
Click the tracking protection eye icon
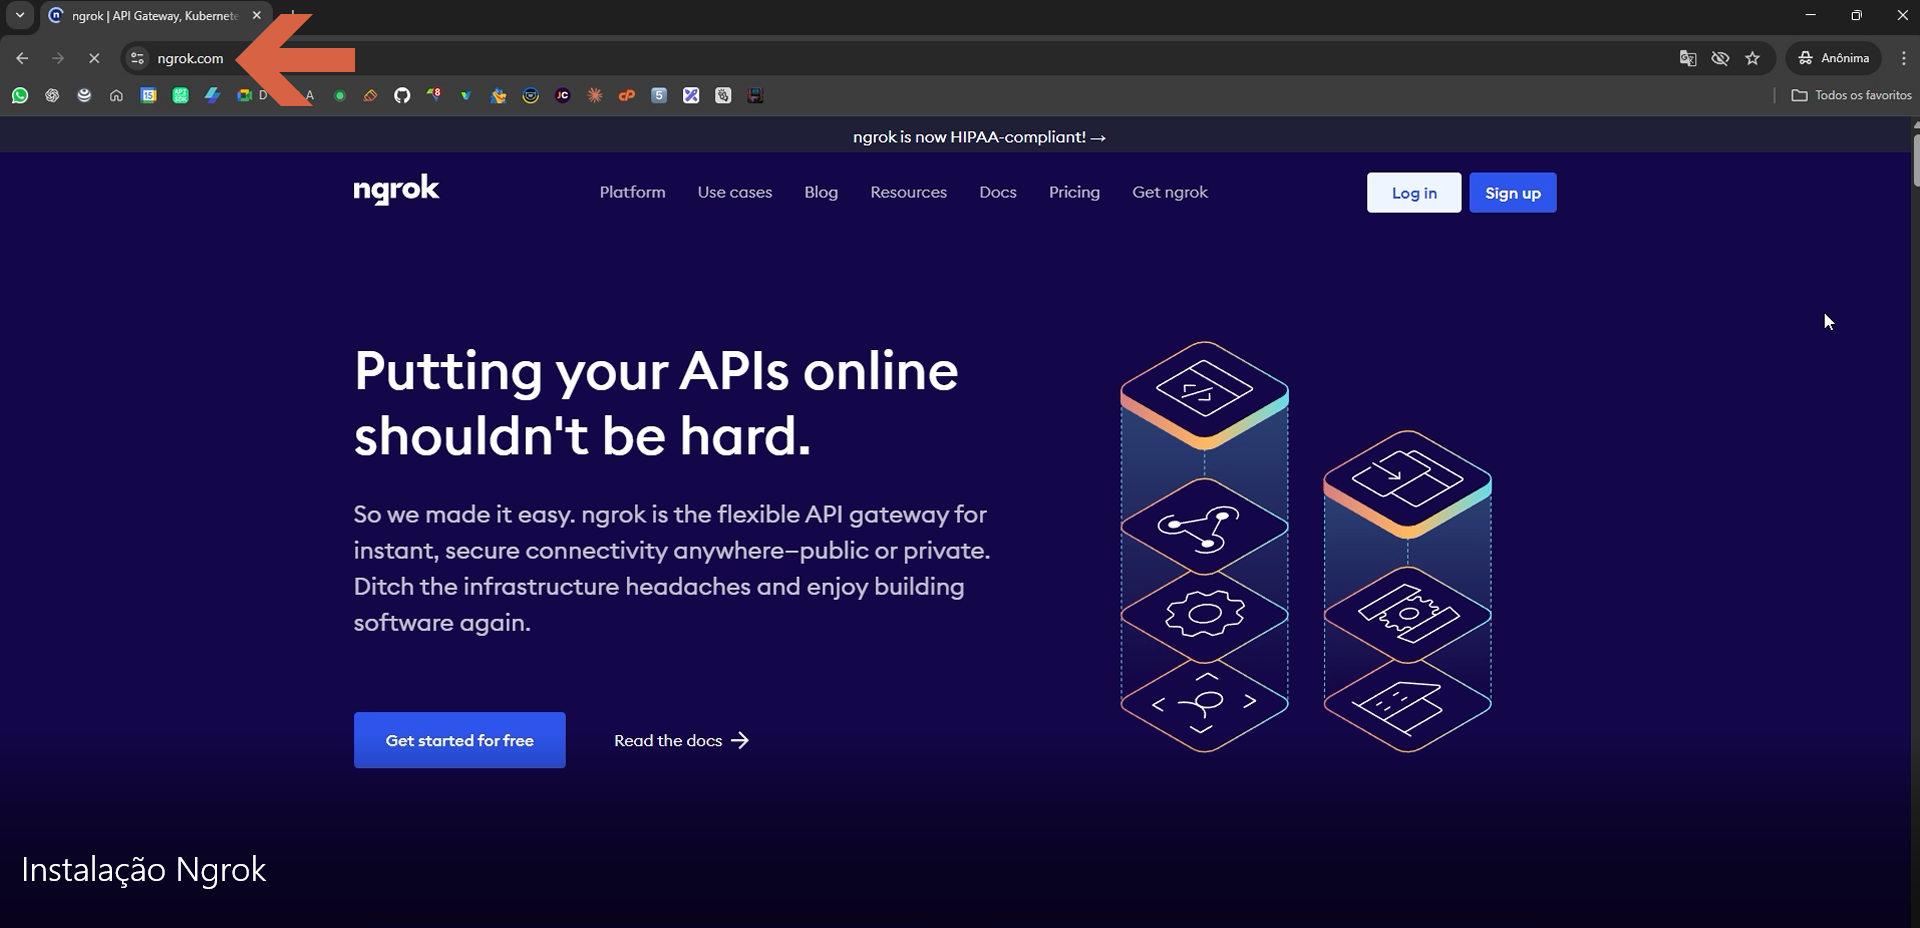coord(1720,58)
